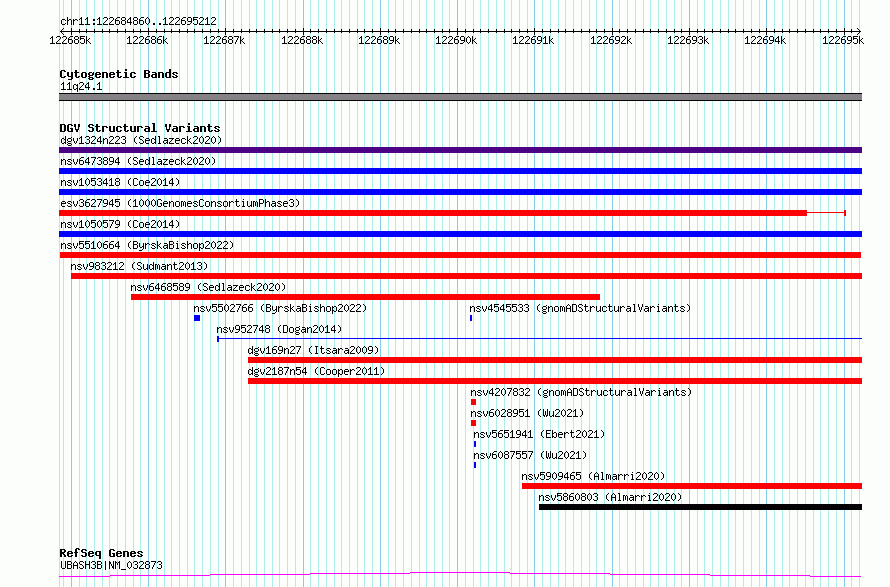Open the nsv5651941 (Ebert2021) label
890x587 pixels.
[539, 434]
